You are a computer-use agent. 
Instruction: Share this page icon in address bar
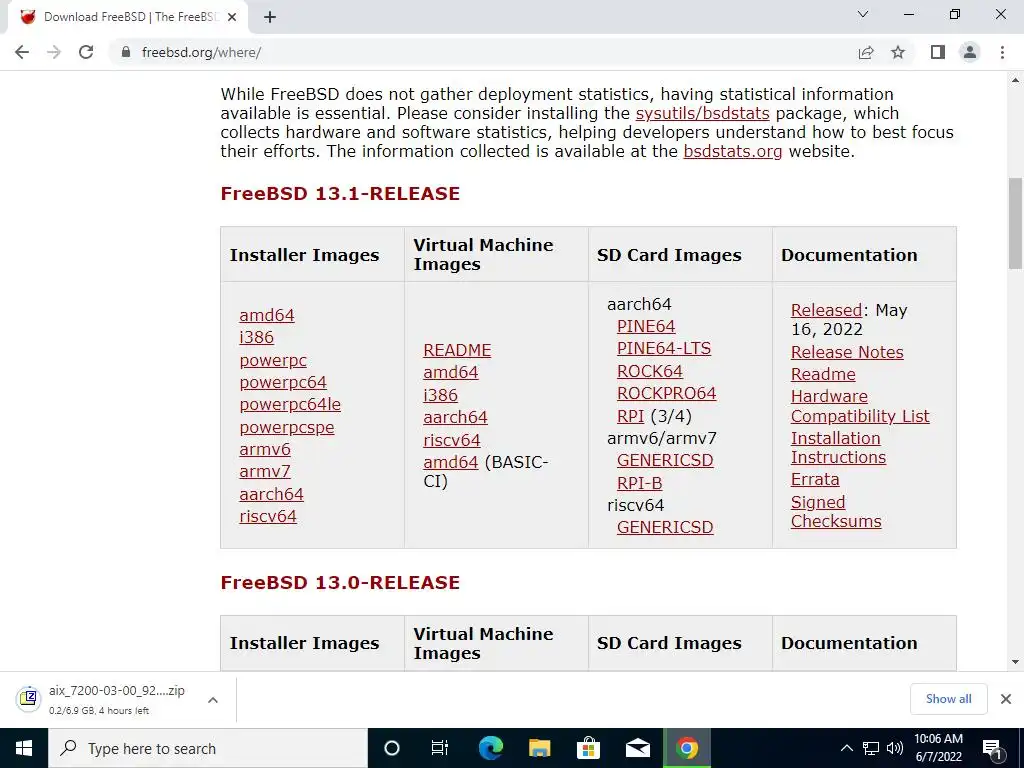coord(866,52)
